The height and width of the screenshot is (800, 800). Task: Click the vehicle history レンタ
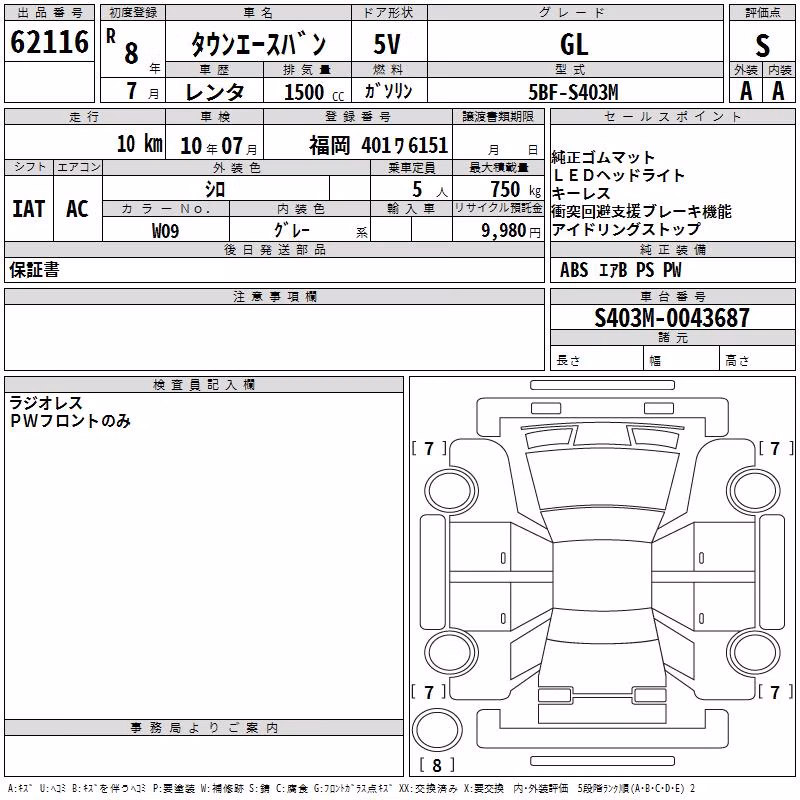(x=215, y=92)
